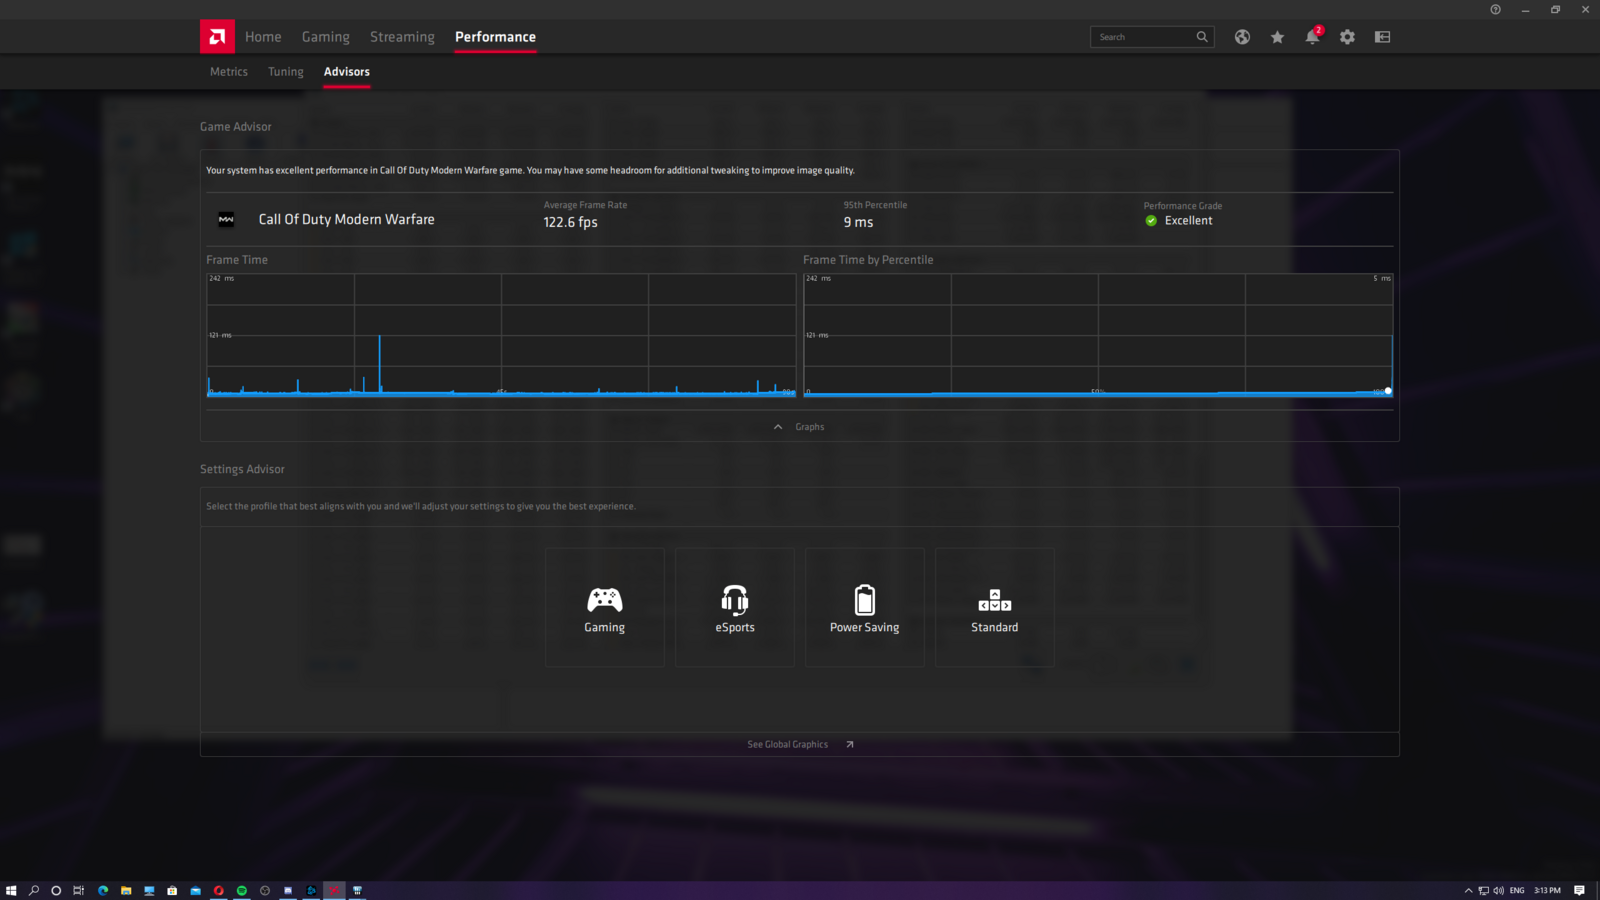Click the percentile marker dot on graph

(x=1388, y=391)
